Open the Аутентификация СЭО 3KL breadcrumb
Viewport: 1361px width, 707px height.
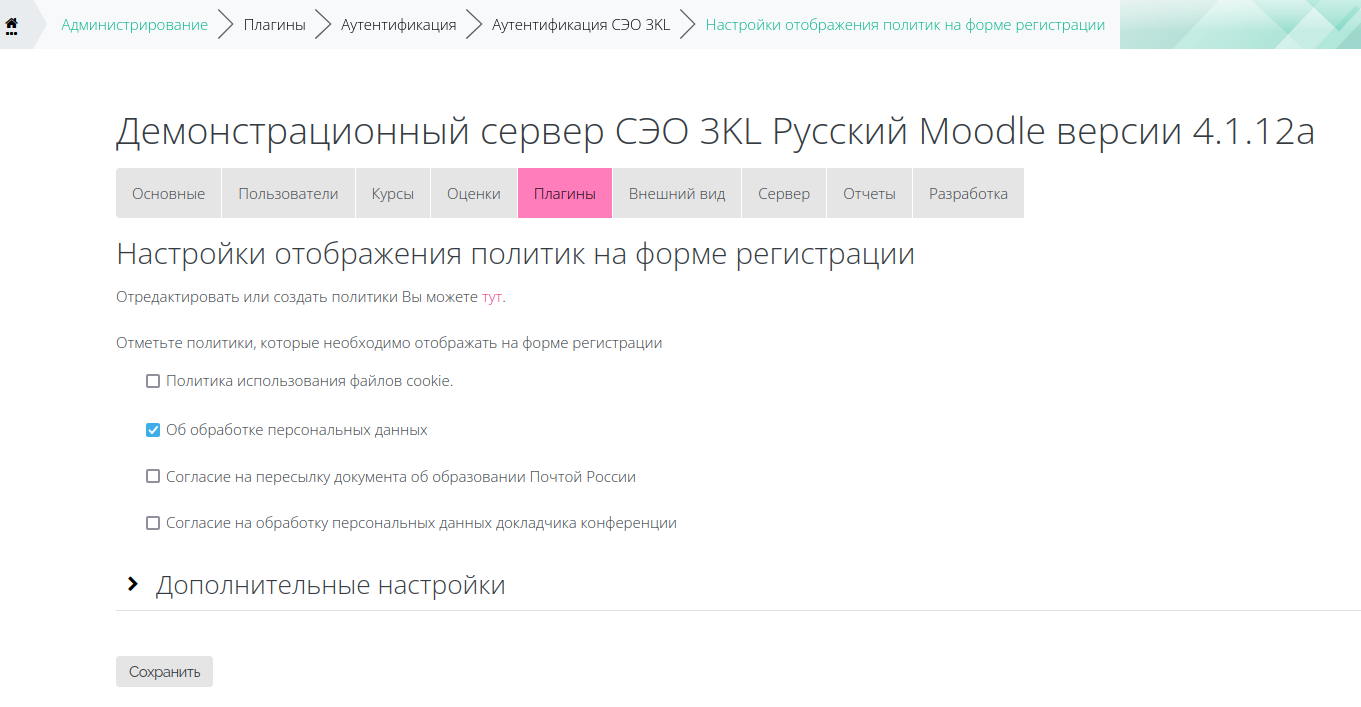pyautogui.click(x=581, y=25)
